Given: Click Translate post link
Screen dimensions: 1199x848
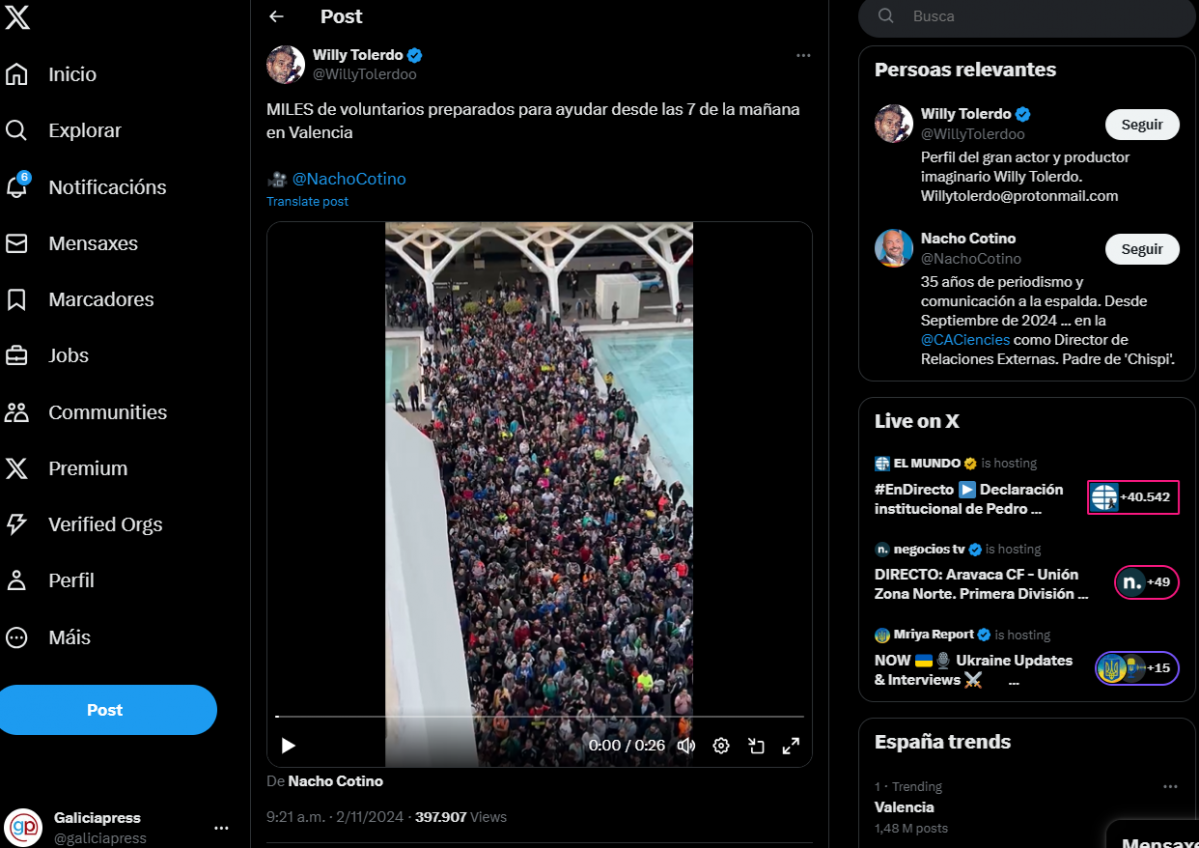Looking at the screenshot, I should [x=307, y=201].
